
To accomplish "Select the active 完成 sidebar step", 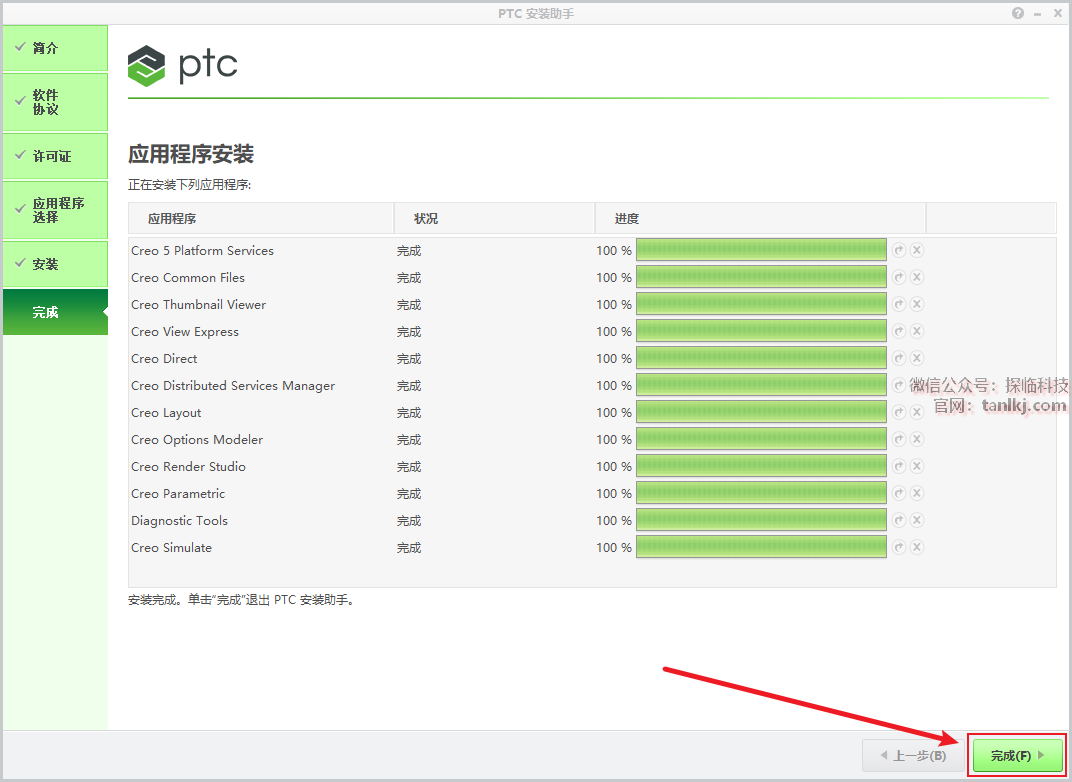I will click(55, 312).
